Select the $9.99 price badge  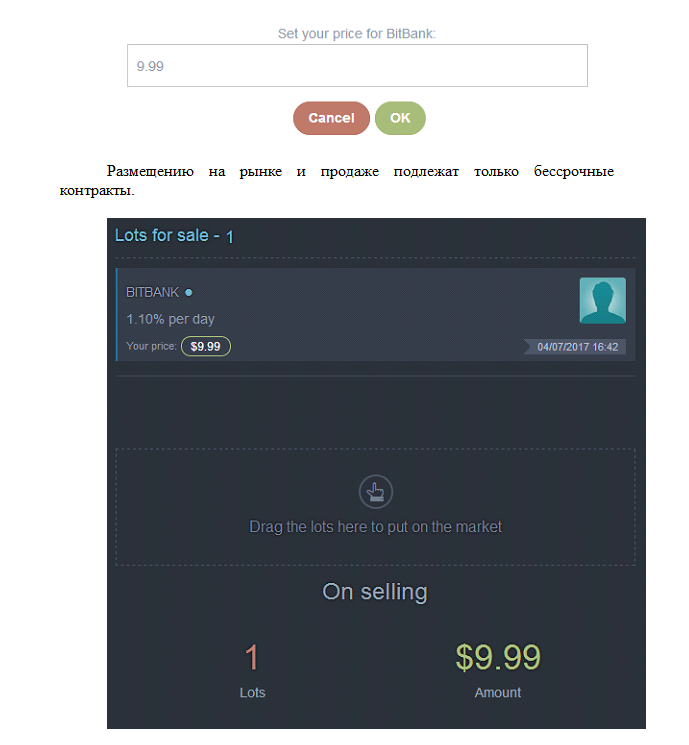click(x=206, y=346)
